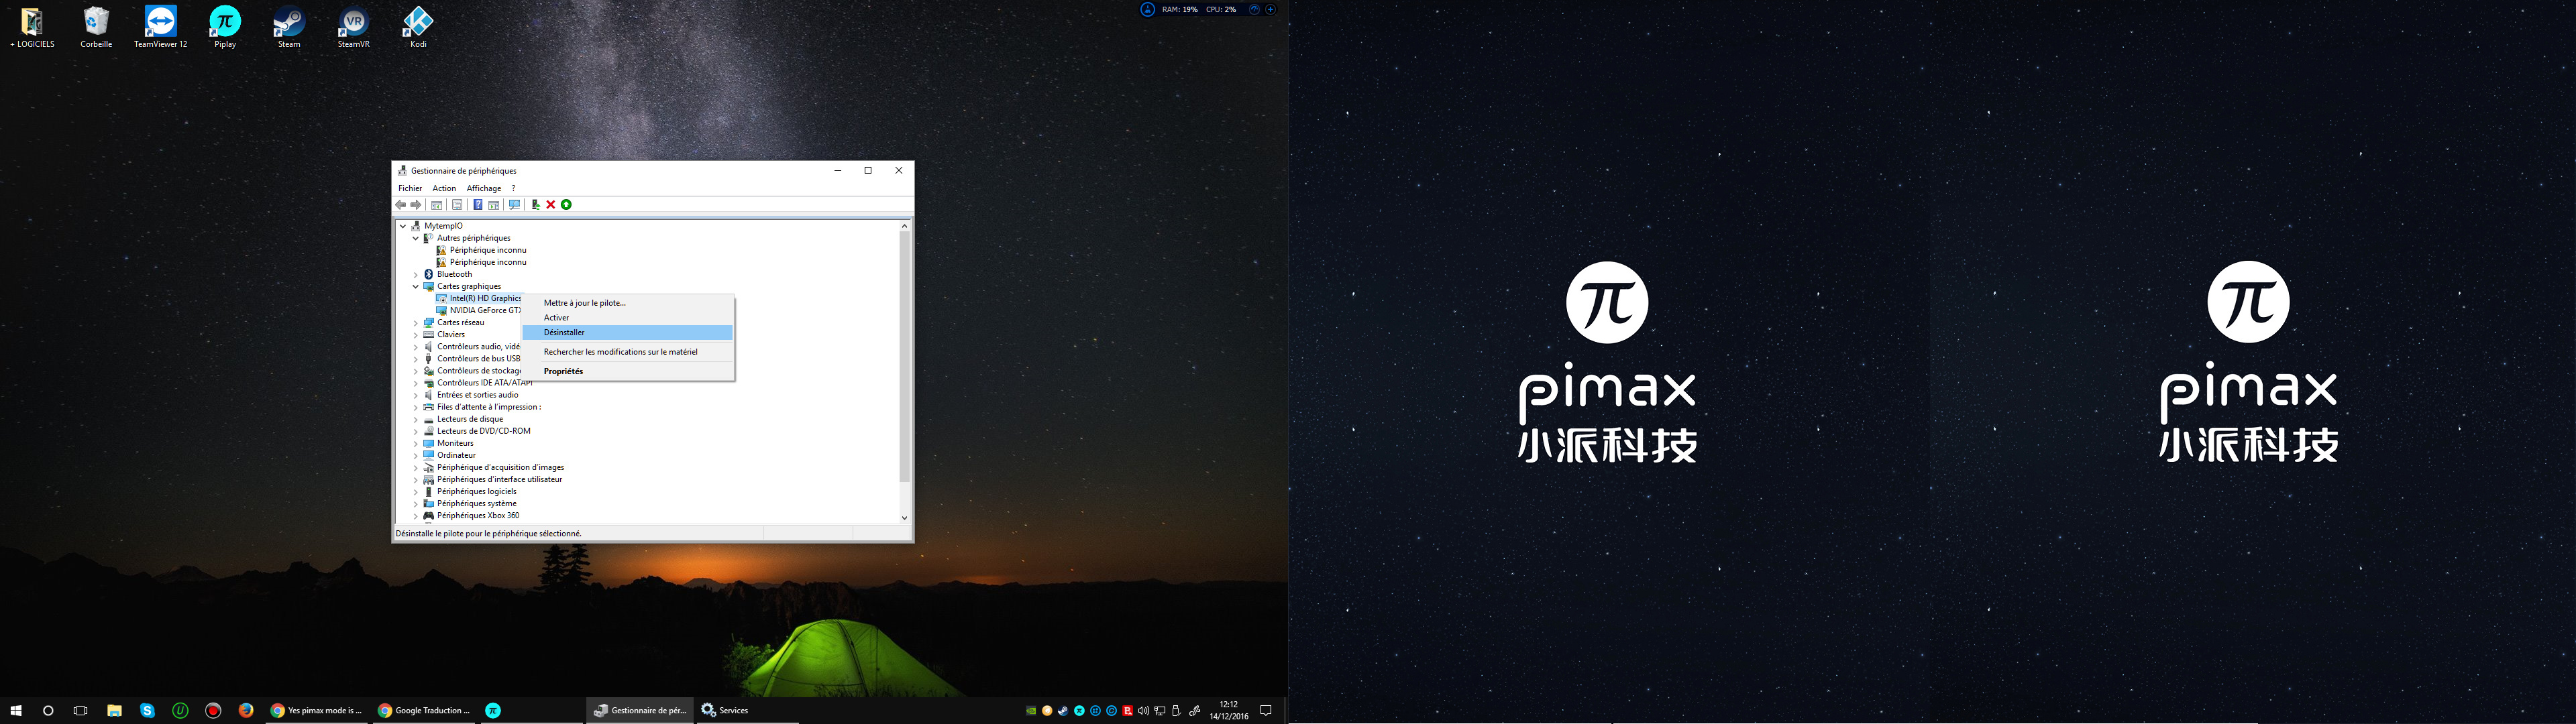The width and height of the screenshot is (2576, 724).
Task: Click the show/hide console tree toolbar icon
Action: click(436, 205)
